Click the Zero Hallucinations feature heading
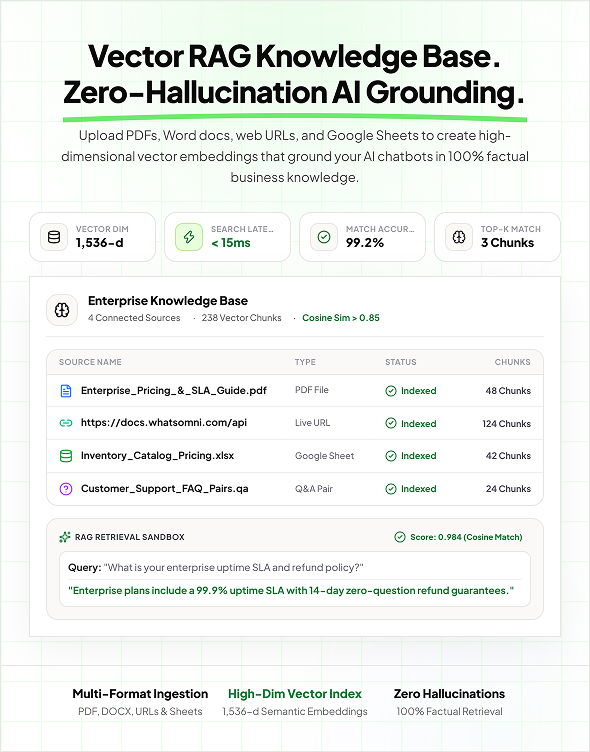 [x=449, y=694]
